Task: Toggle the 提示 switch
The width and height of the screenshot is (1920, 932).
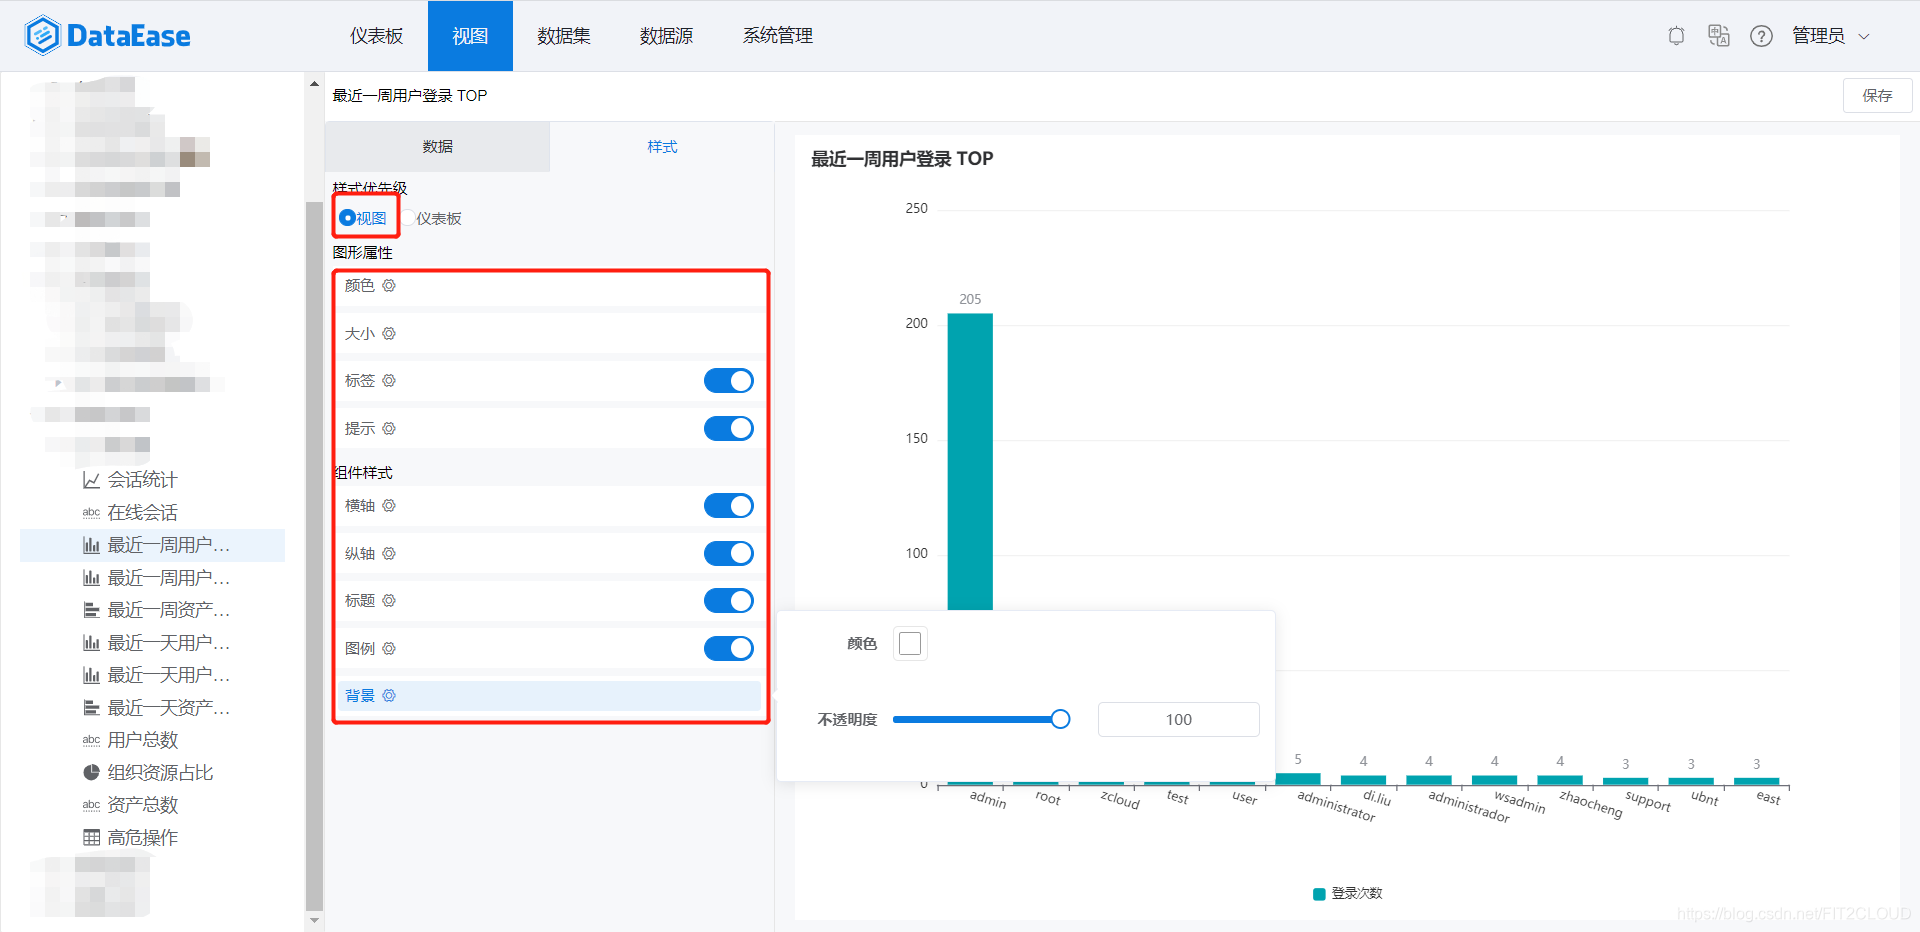Action: point(729,429)
